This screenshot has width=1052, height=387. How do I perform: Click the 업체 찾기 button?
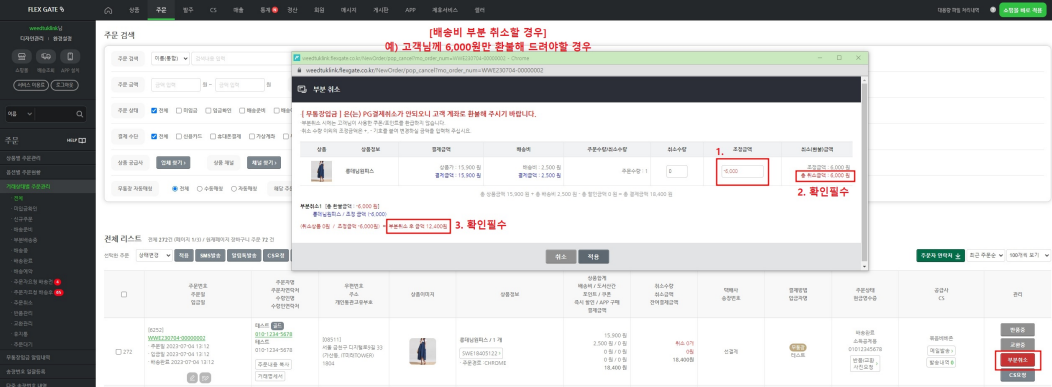pyautogui.click(x=172, y=162)
